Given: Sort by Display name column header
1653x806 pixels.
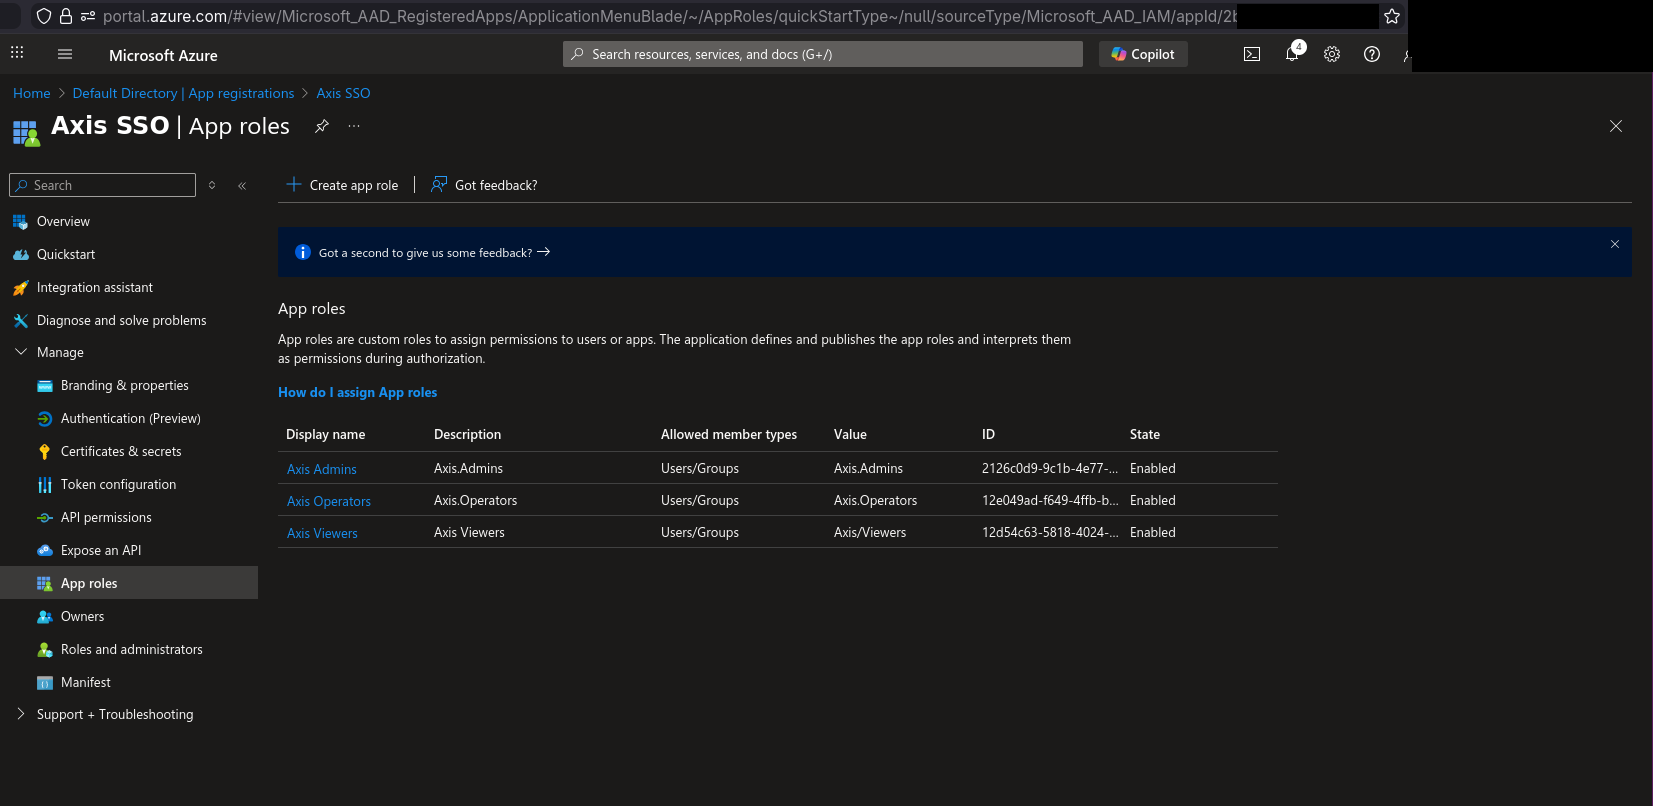Looking at the screenshot, I should tap(325, 434).
